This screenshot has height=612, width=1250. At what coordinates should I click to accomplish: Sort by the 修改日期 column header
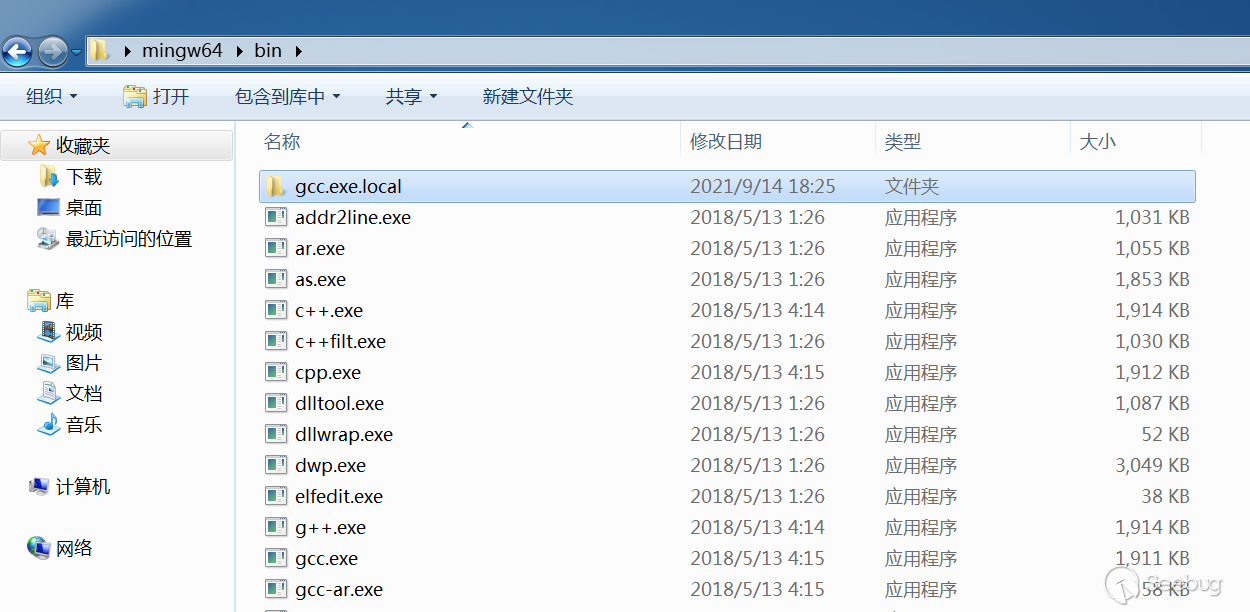click(726, 142)
